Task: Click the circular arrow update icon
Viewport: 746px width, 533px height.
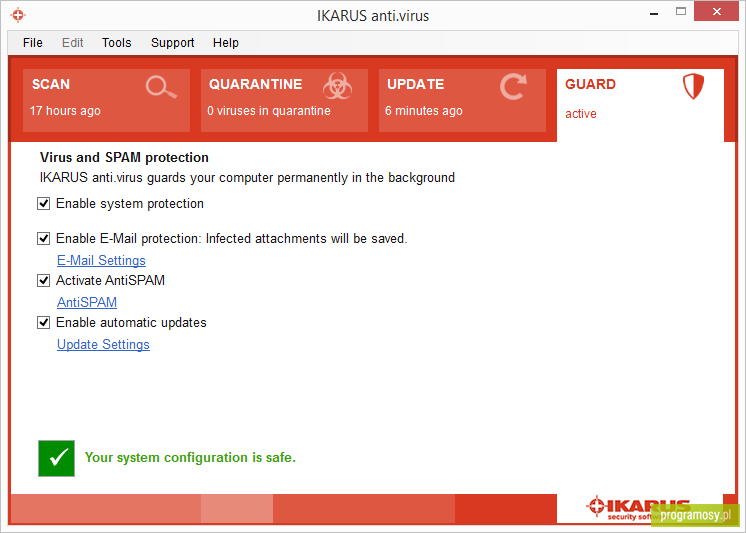Action: [513, 87]
